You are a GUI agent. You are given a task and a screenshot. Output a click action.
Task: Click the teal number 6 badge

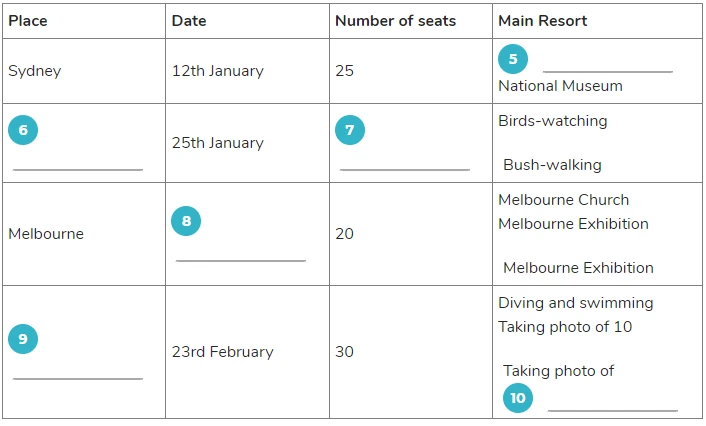click(23, 130)
